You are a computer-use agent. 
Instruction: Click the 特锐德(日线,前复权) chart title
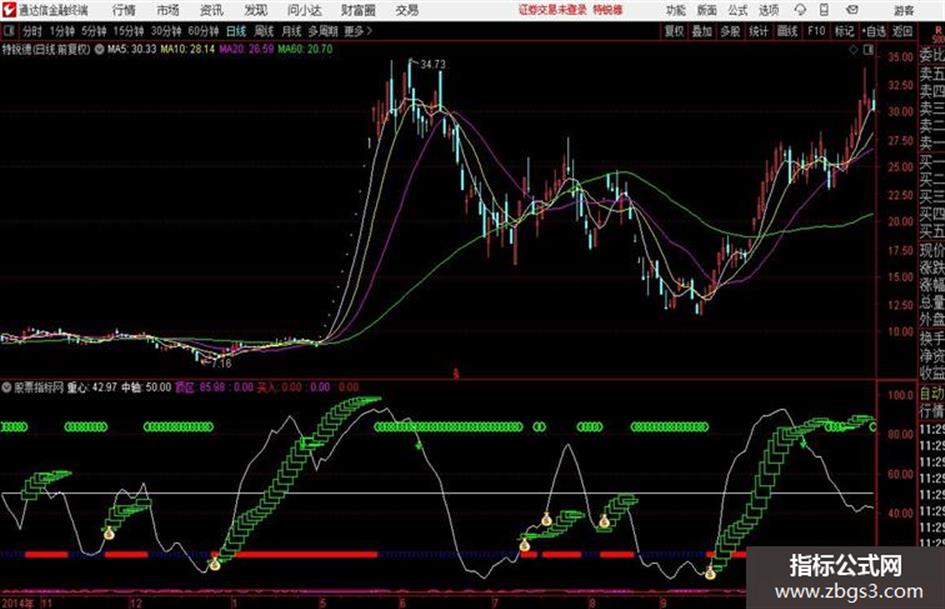pos(46,49)
